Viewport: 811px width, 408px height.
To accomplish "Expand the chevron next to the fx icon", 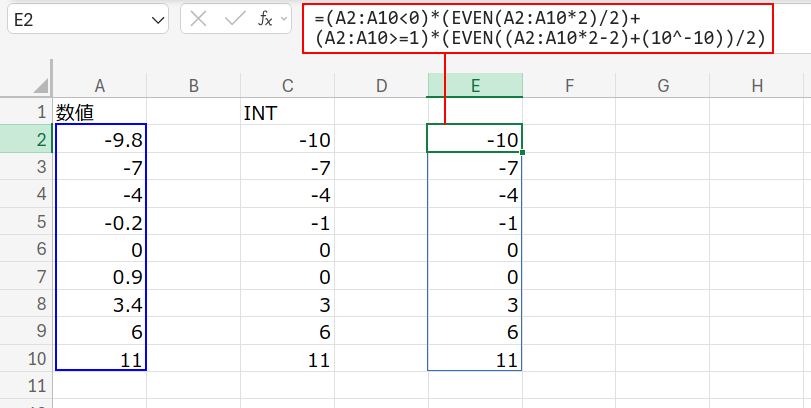I will [286, 19].
